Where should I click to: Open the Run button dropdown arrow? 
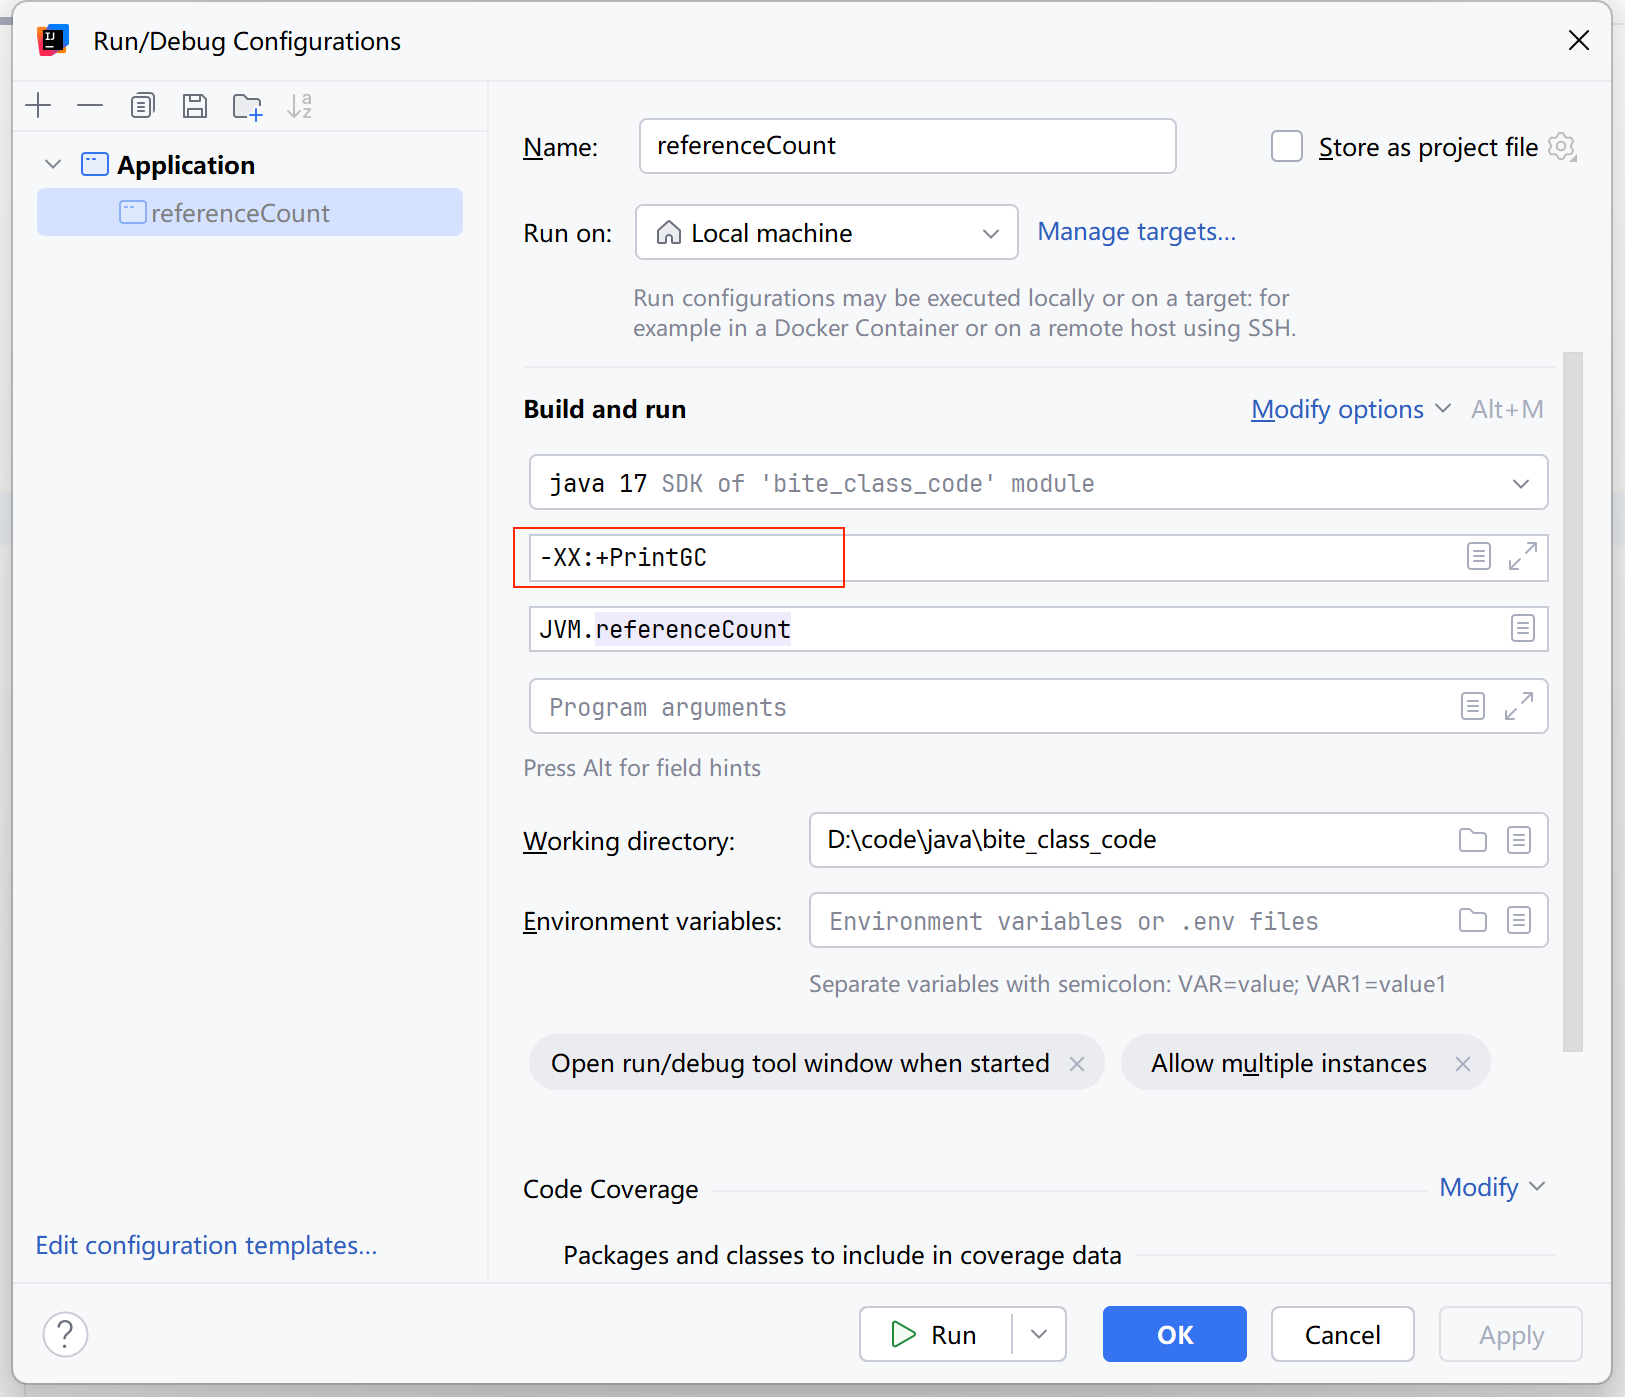coord(1039,1334)
